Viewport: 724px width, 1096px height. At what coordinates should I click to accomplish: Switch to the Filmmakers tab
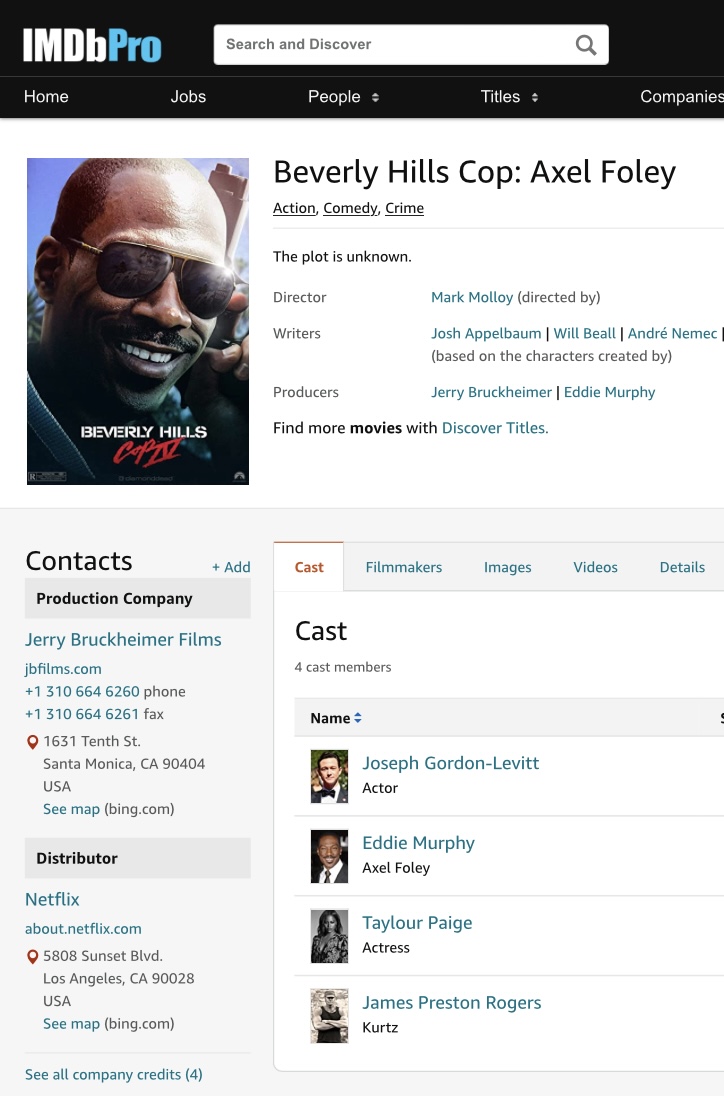coord(404,567)
